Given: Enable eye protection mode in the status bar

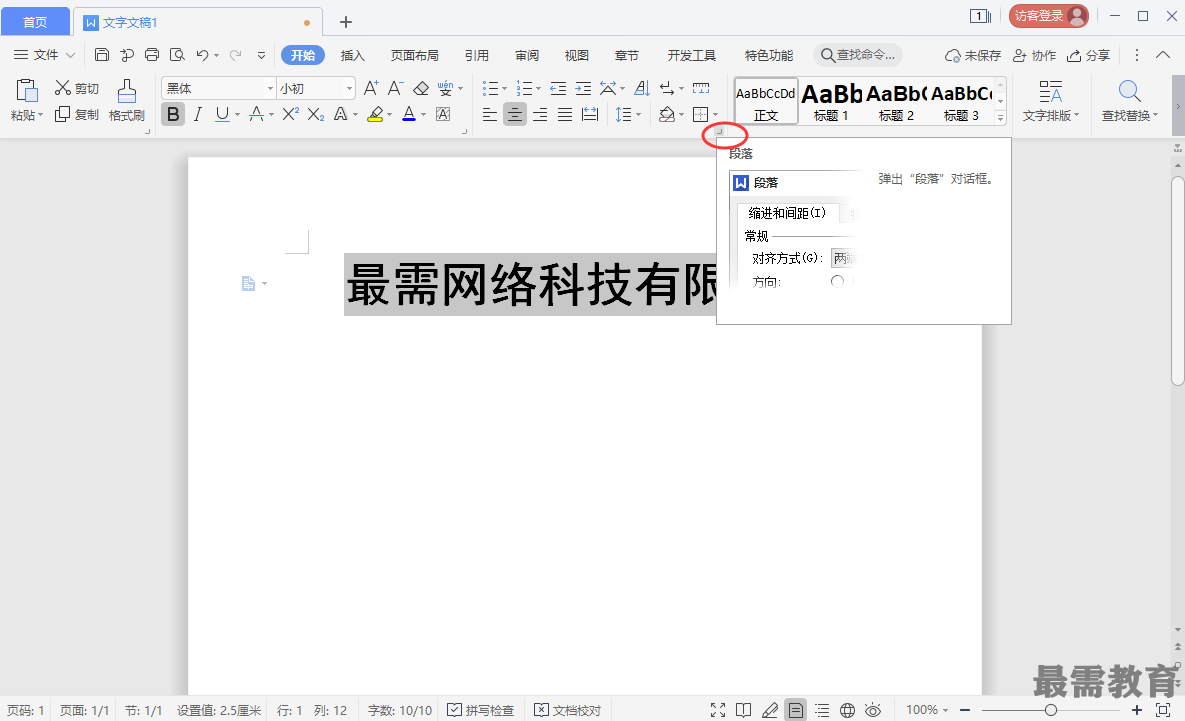Looking at the screenshot, I should coord(873,710).
